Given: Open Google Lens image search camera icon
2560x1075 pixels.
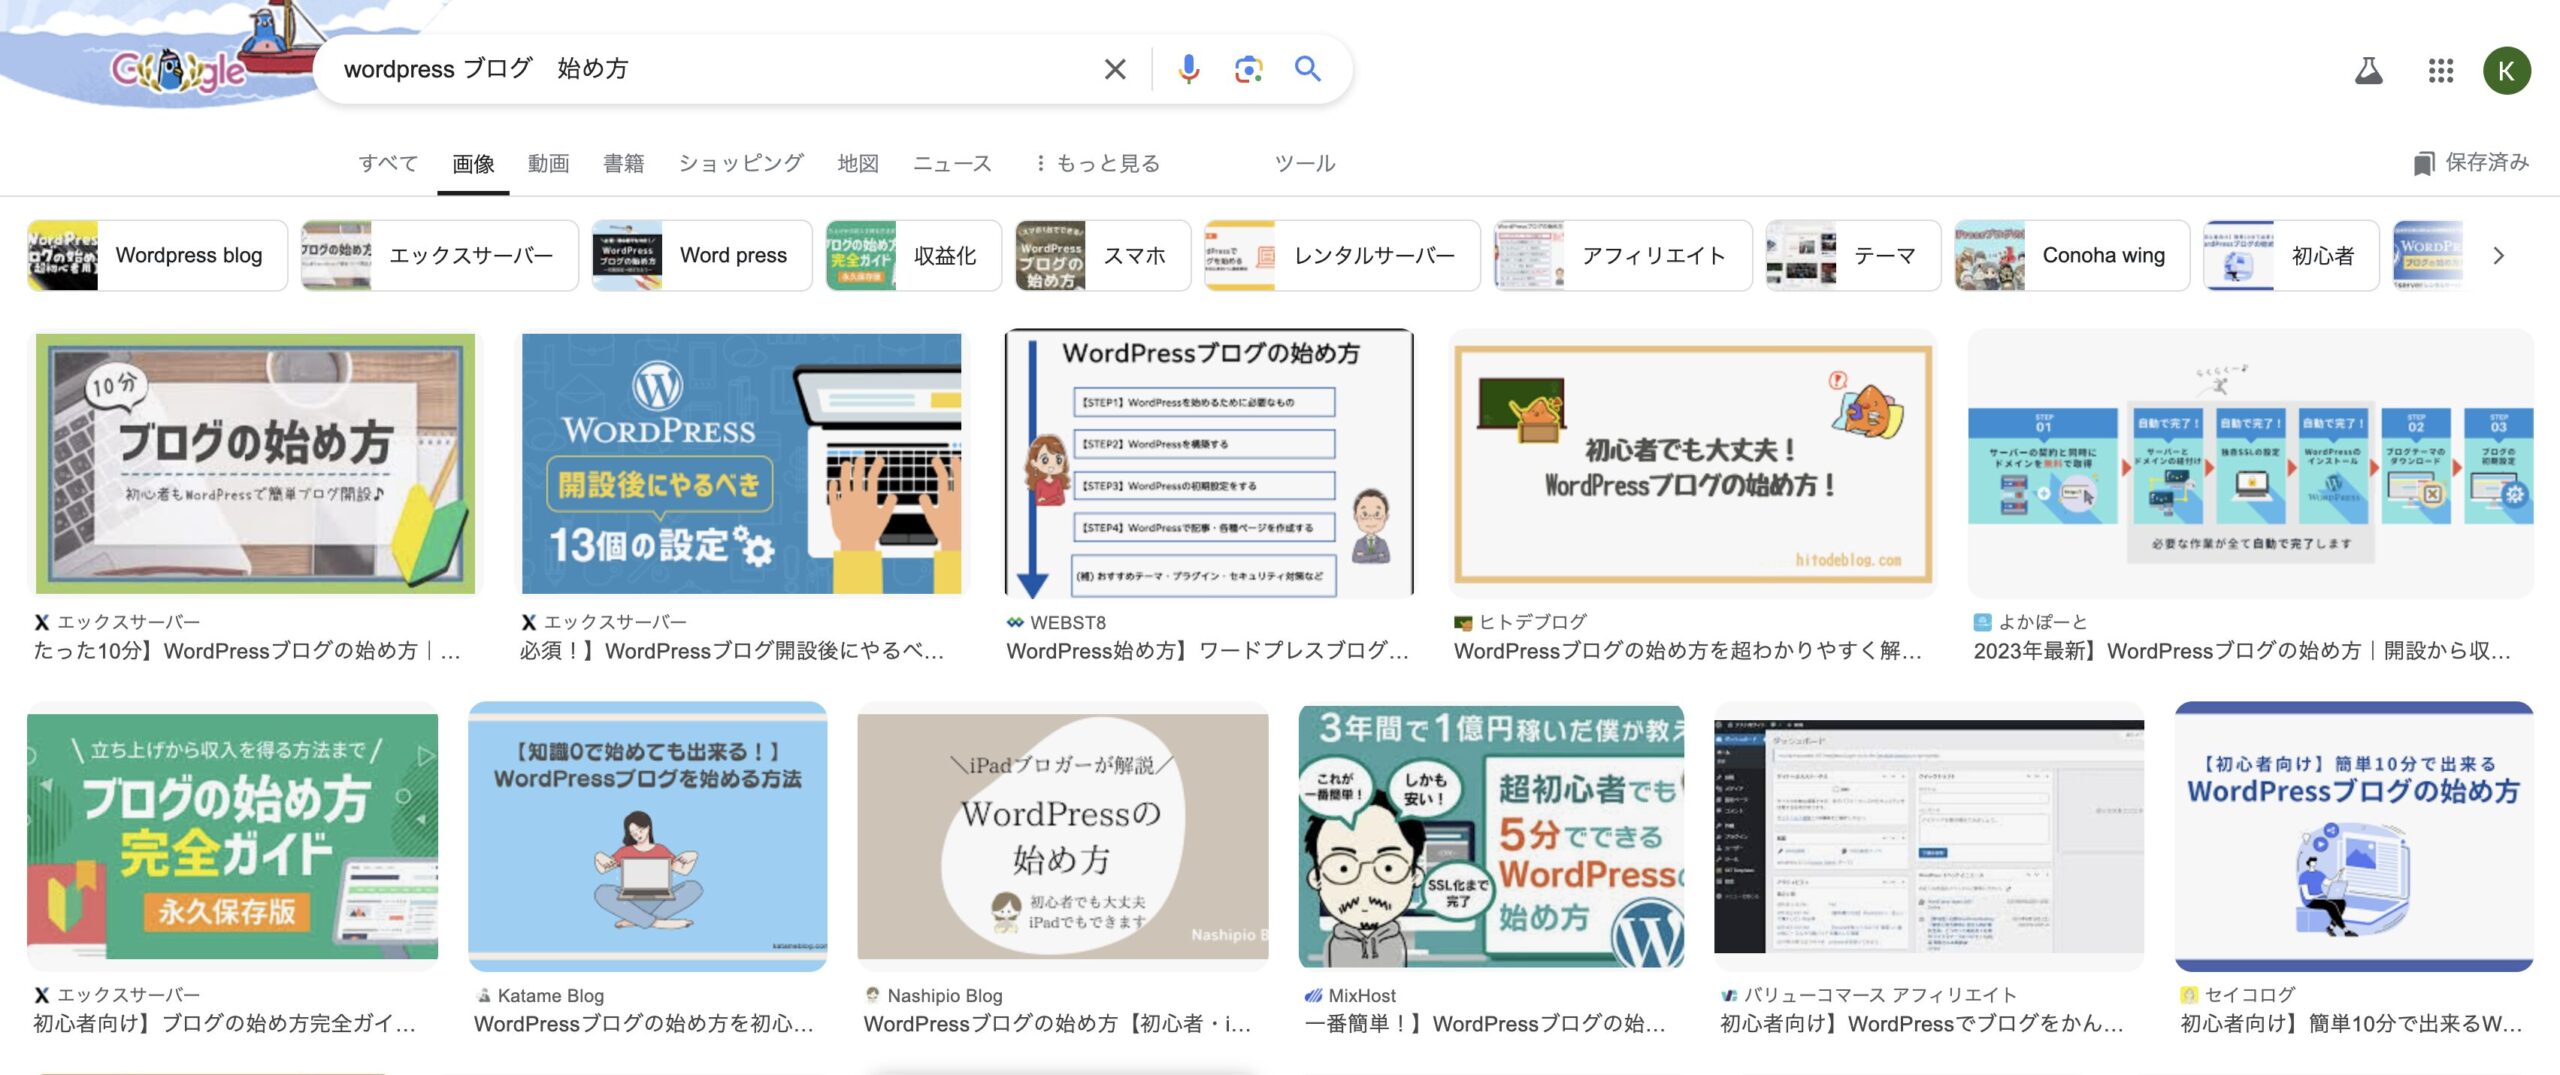Looking at the screenshot, I should click(1248, 69).
